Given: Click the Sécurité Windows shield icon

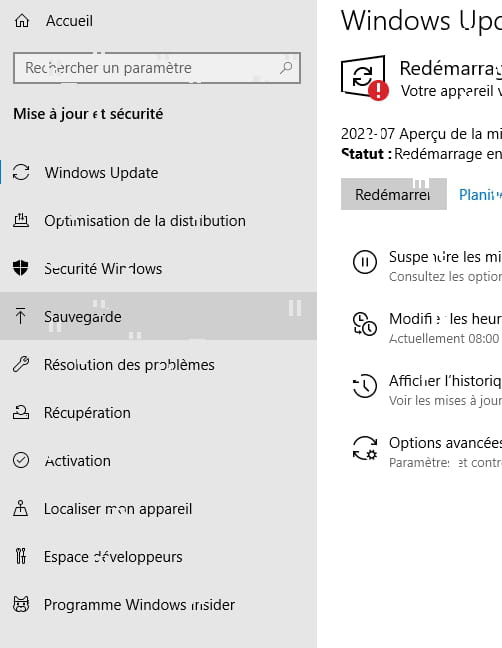Looking at the screenshot, I should 21,268.
